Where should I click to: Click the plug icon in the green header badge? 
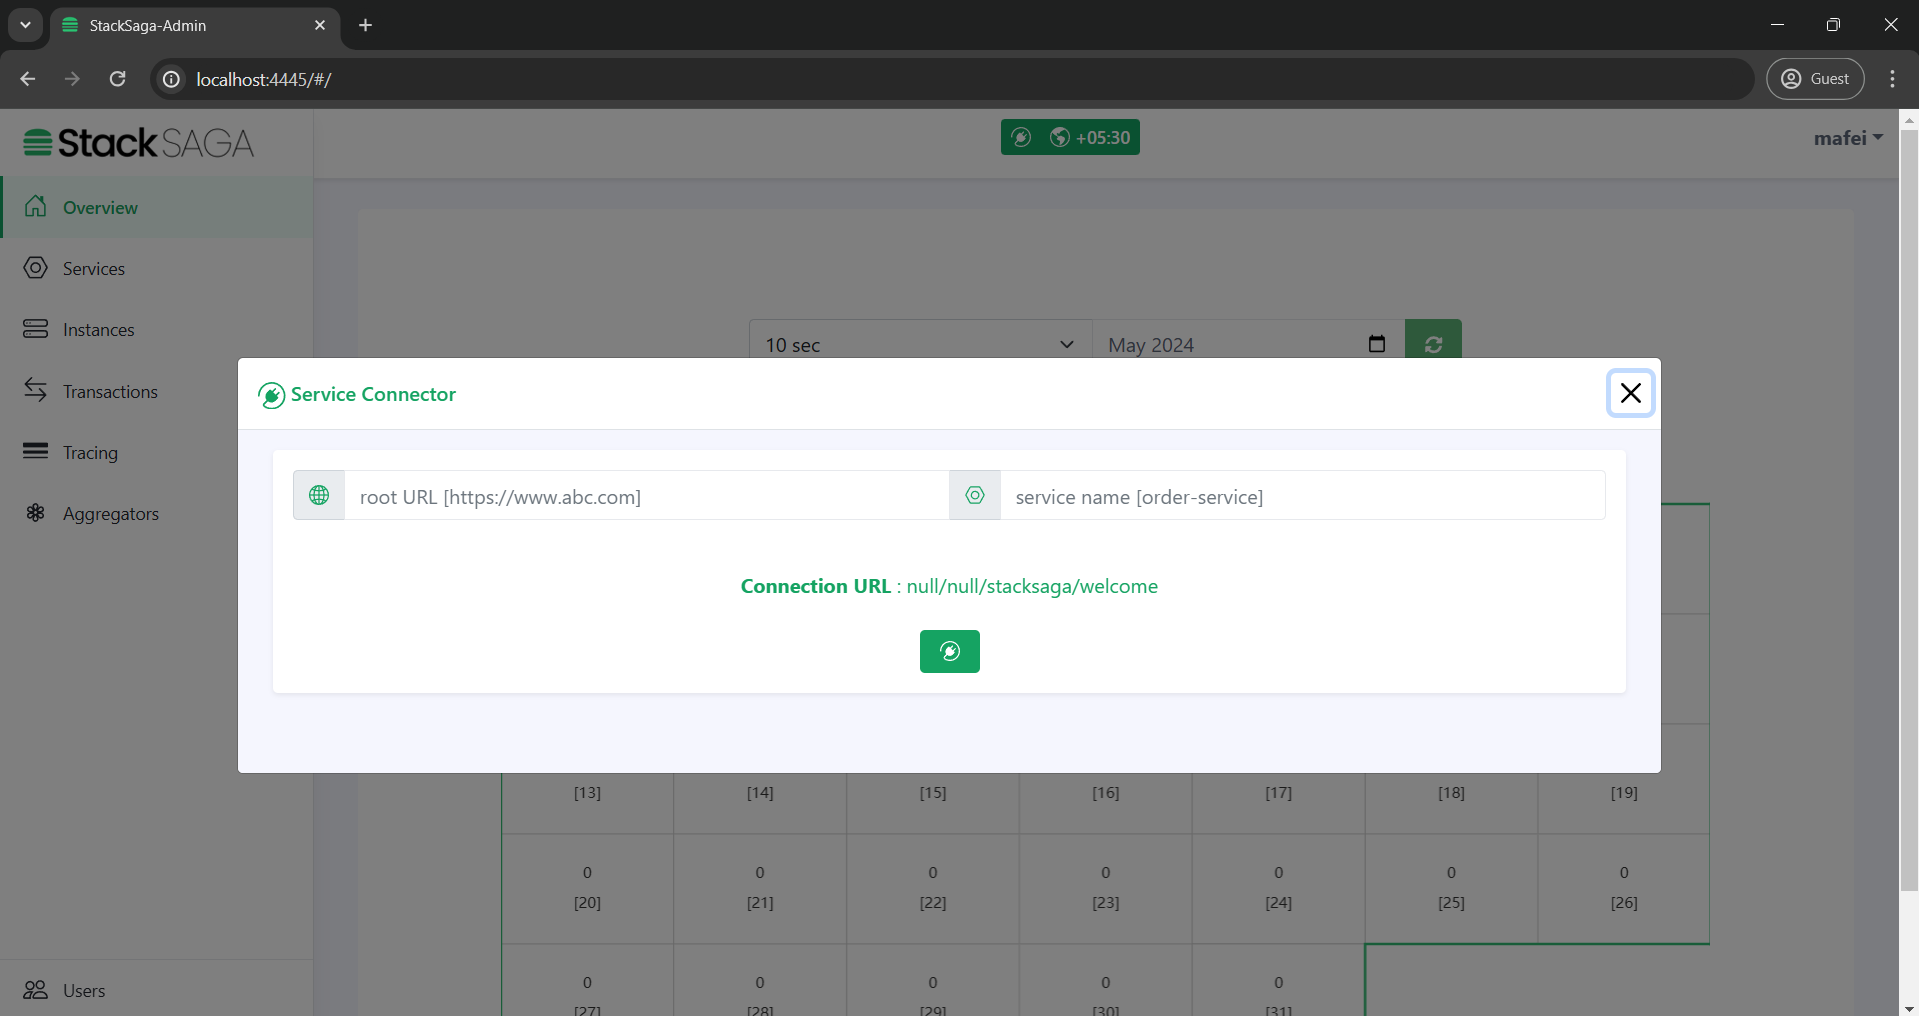click(x=1021, y=137)
